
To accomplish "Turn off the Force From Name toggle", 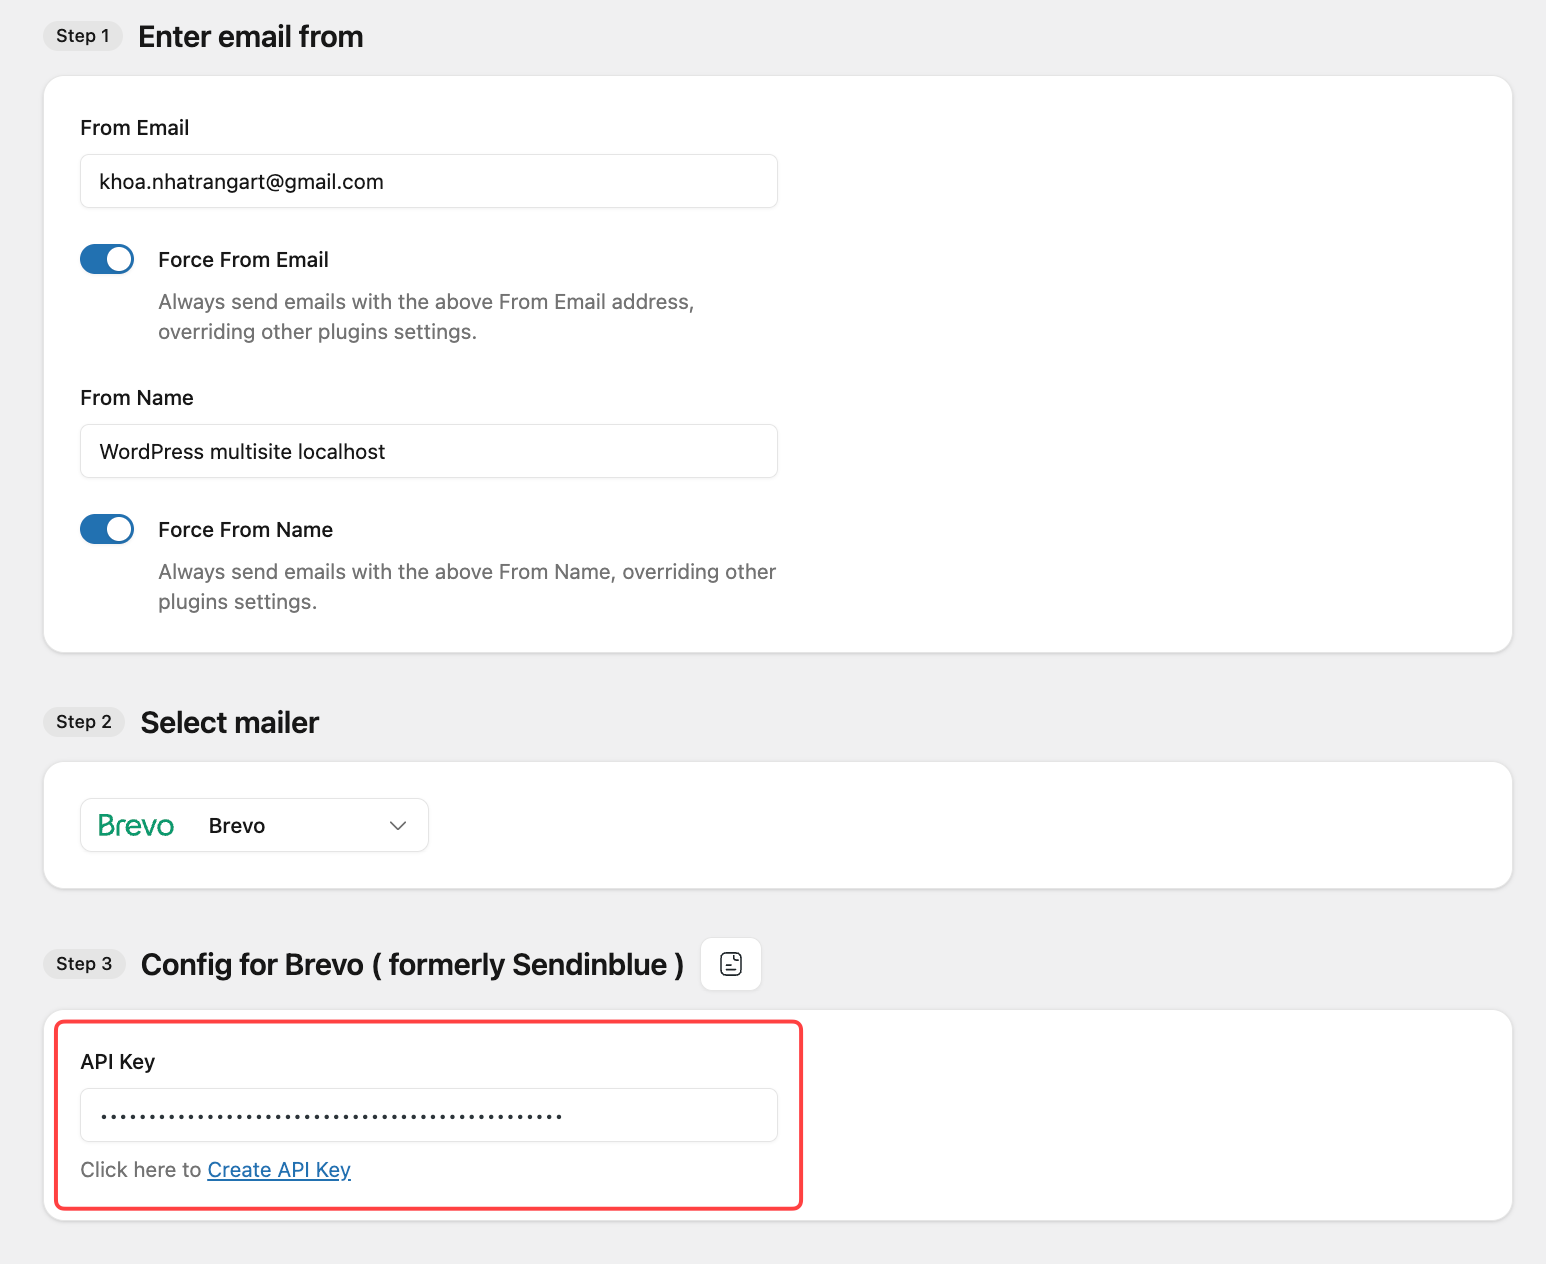I will (x=107, y=529).
